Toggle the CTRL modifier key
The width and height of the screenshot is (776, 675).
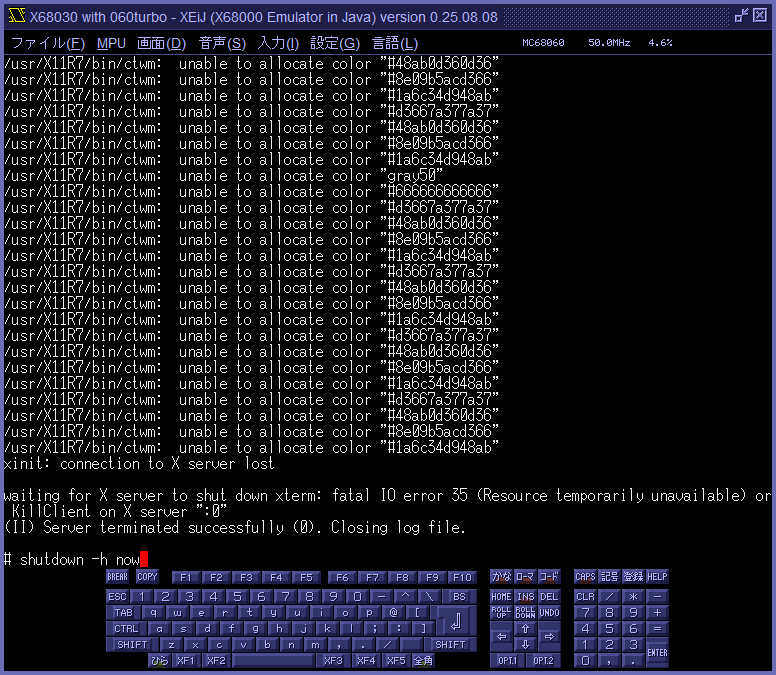click(x=126, y=628)
